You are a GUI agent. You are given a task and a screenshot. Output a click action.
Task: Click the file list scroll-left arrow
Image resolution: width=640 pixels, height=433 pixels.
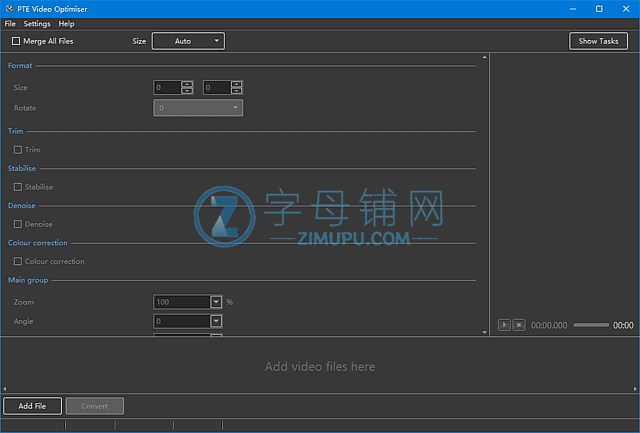click(4, 389)
